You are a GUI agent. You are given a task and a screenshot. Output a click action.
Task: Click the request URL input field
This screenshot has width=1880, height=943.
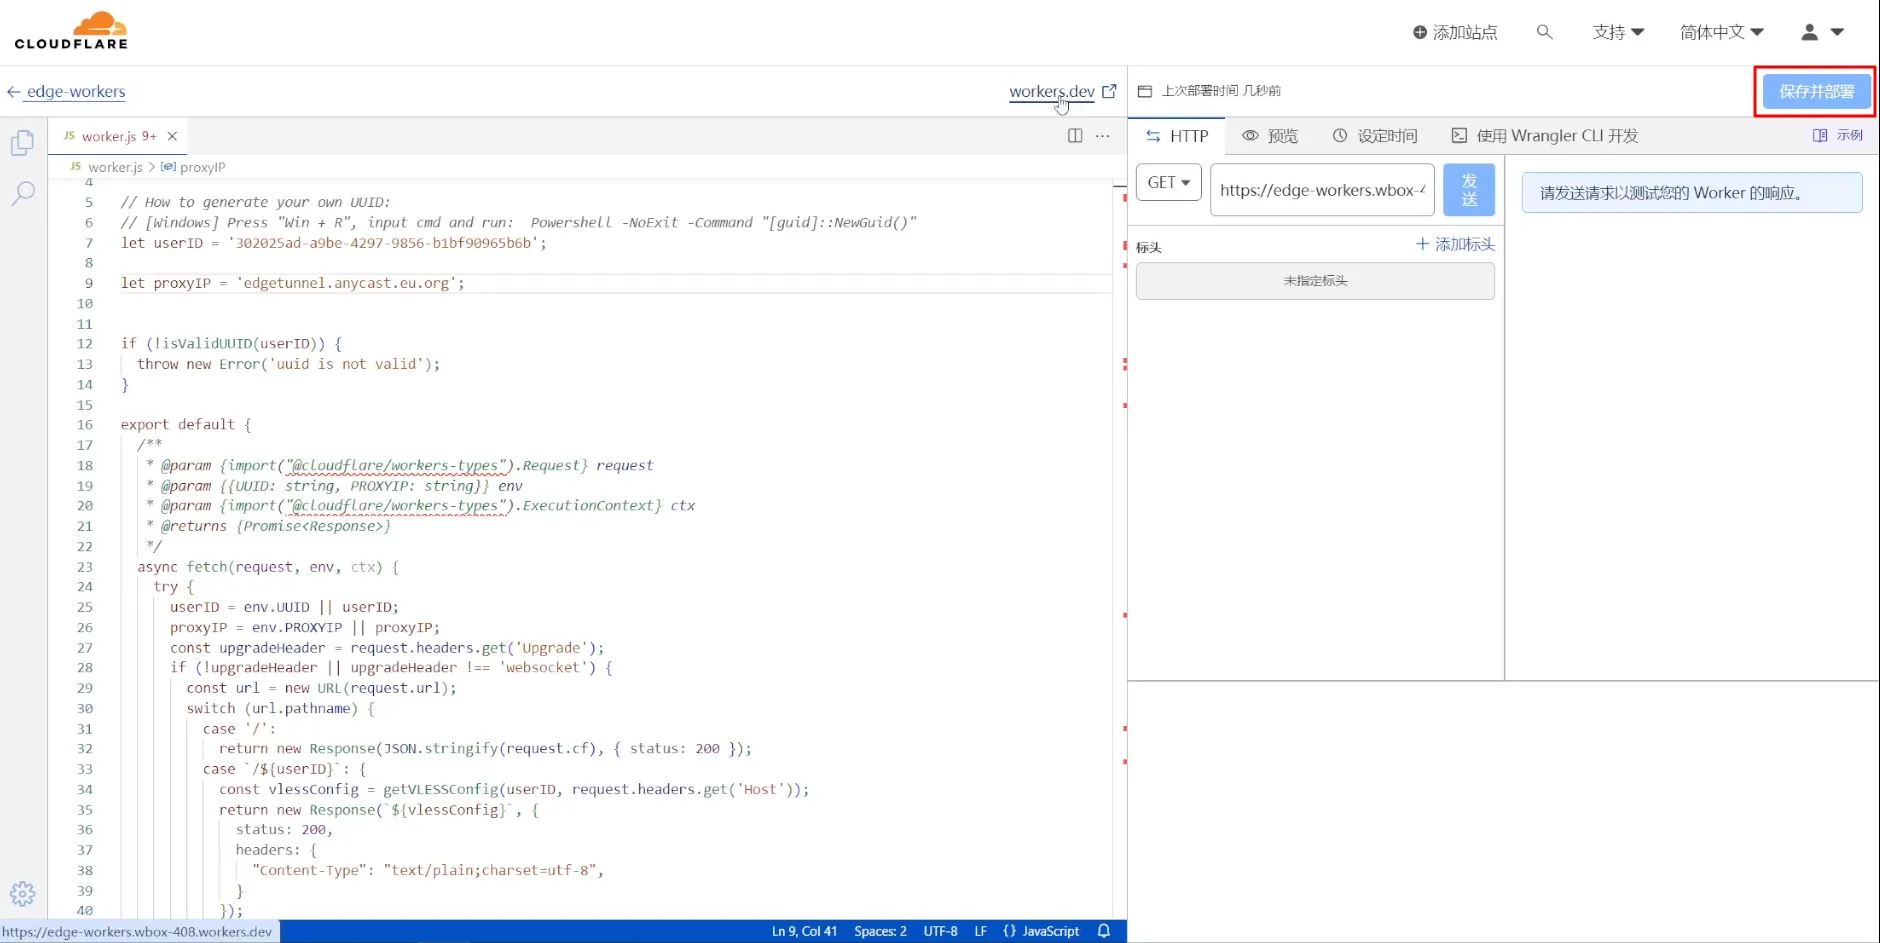[1322, 190]
